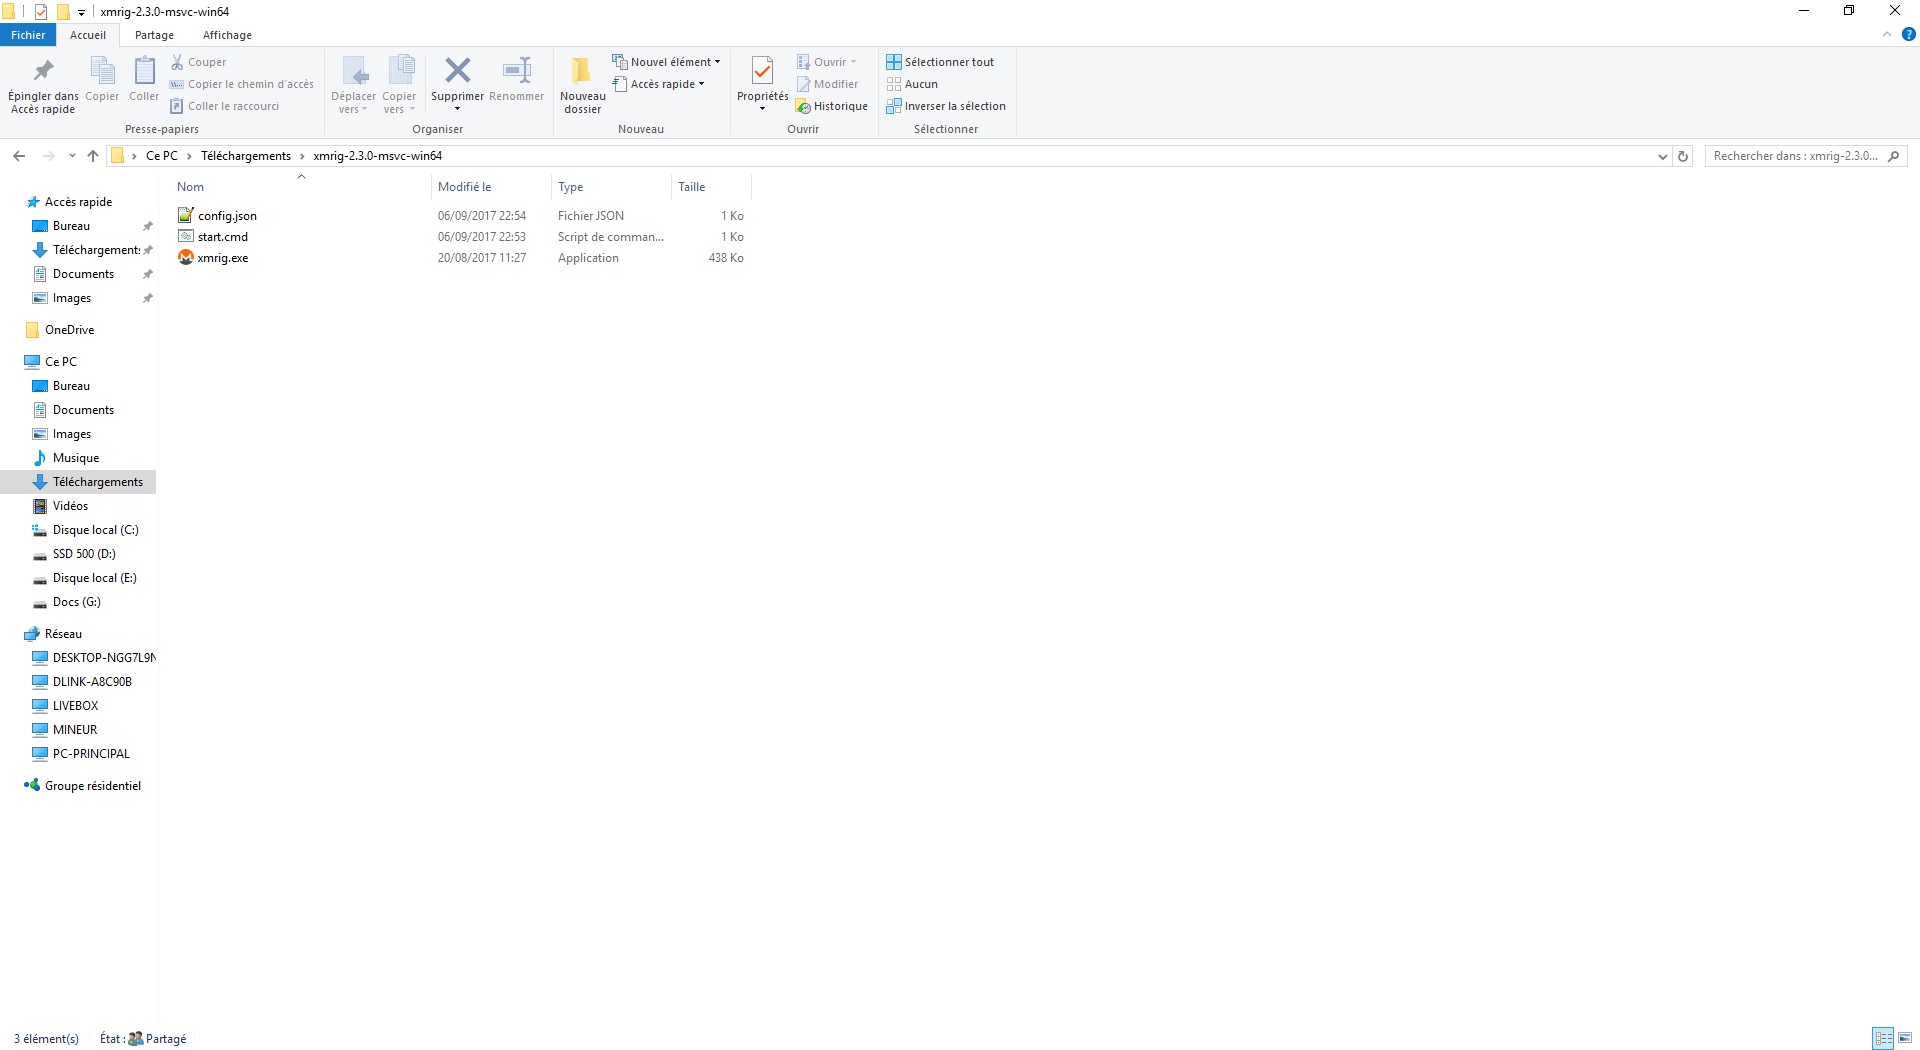
Task: Collapse the ribbon with the chevron
Action: (1887, 34)
